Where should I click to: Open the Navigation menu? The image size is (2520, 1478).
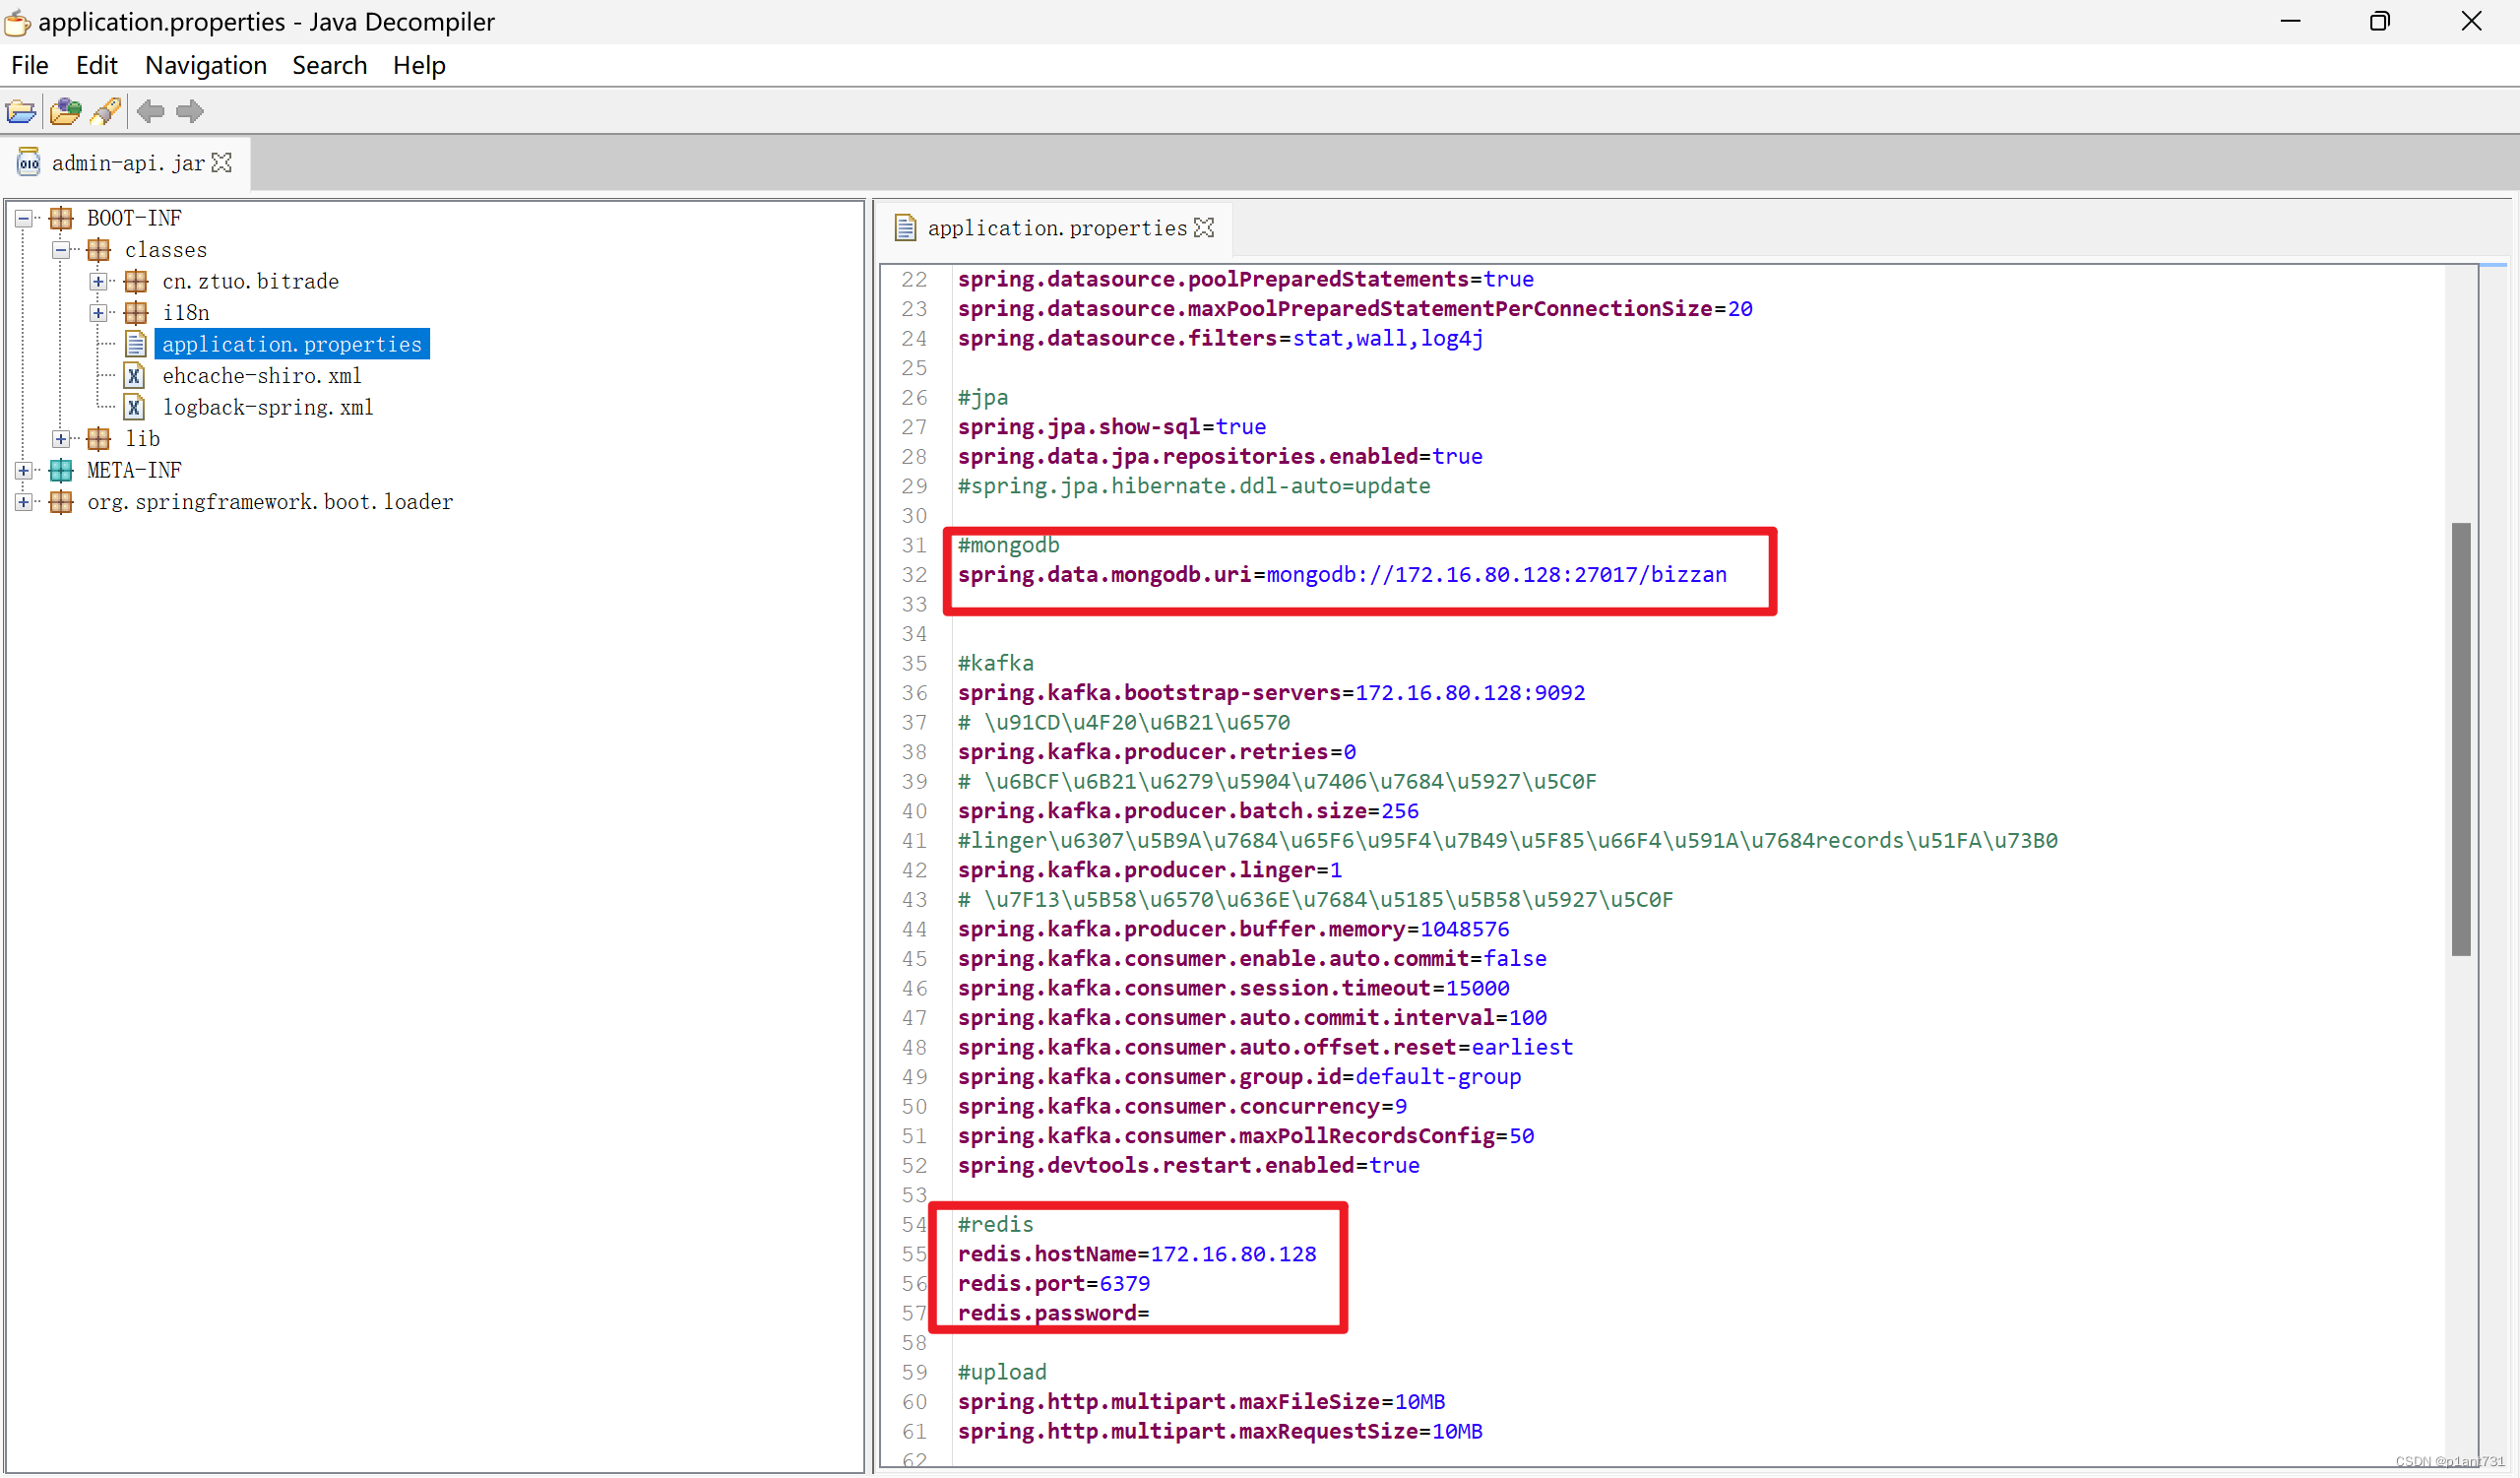(x=206, y=66)
